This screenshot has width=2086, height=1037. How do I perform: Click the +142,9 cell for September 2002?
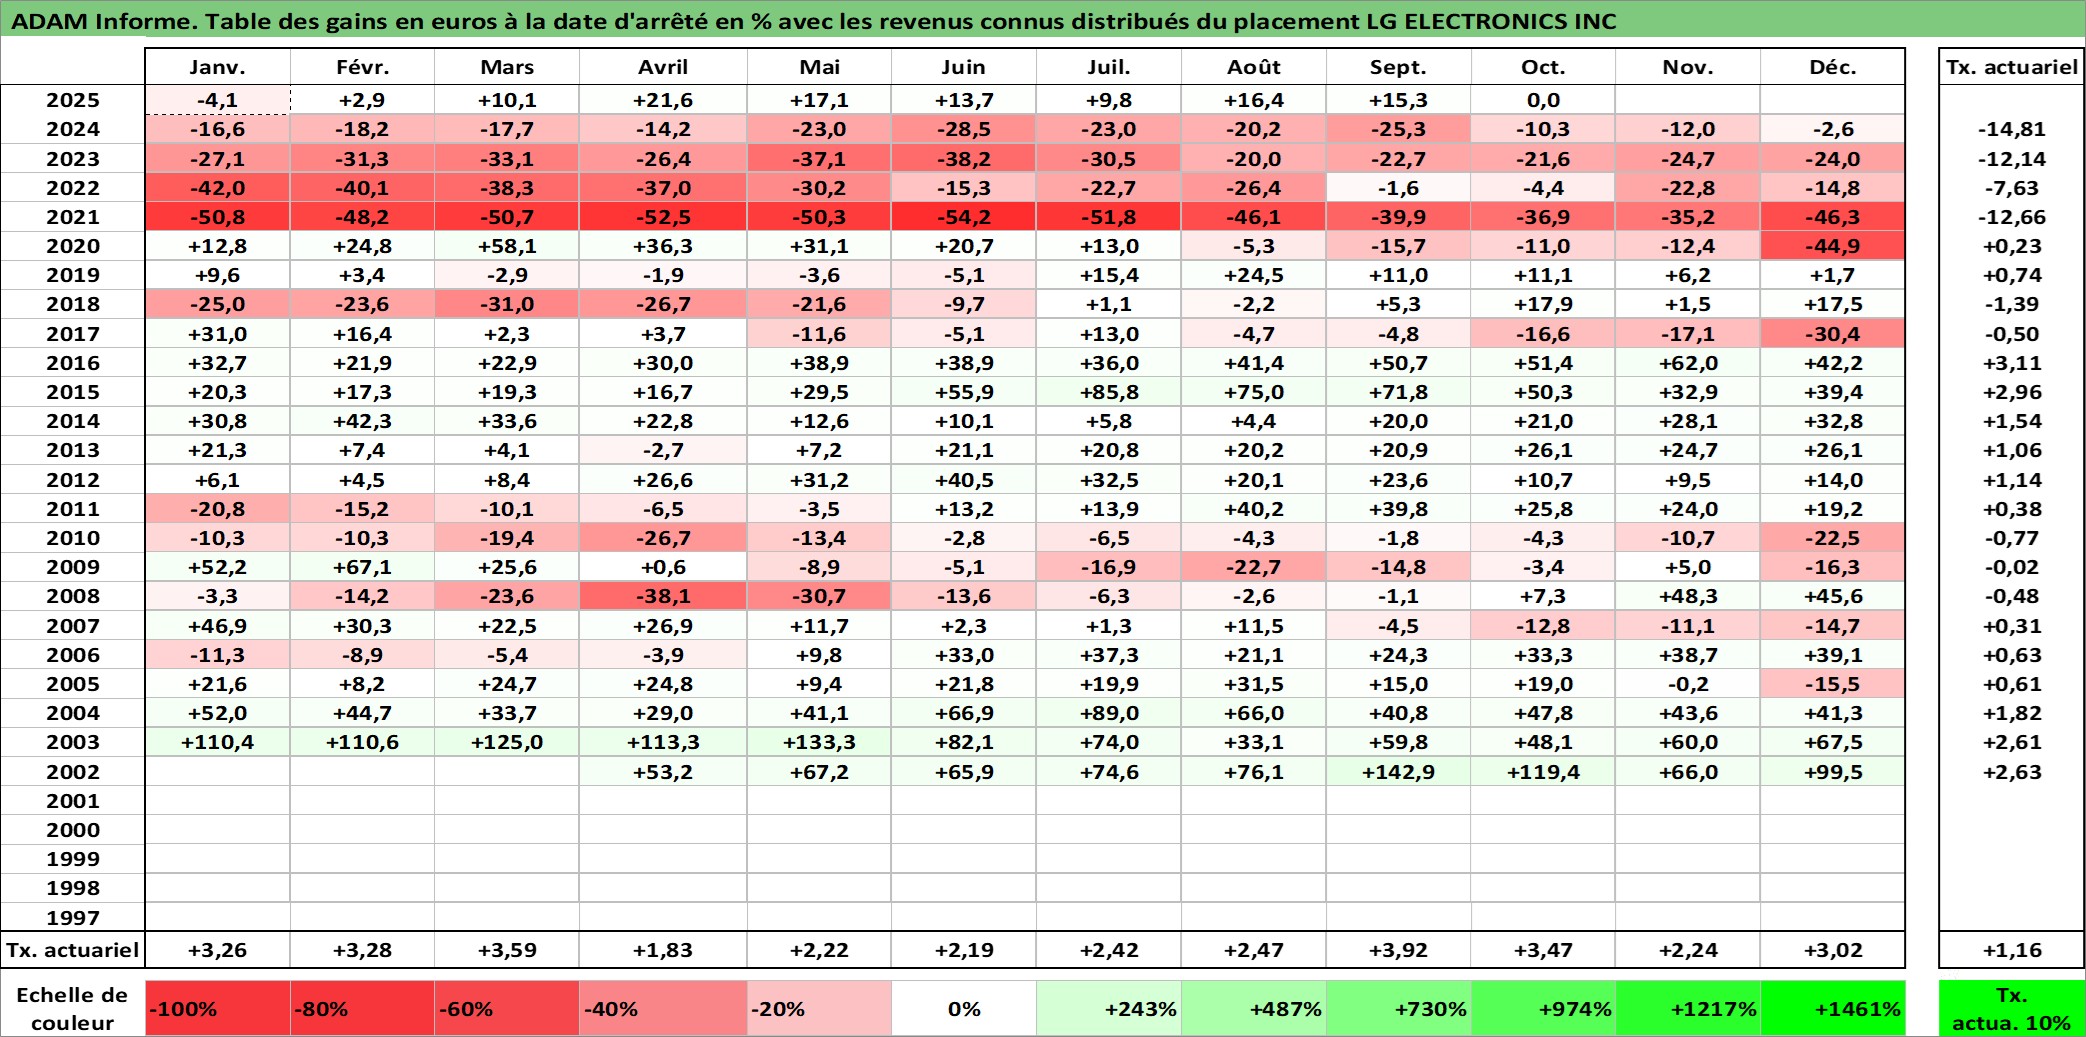(1399, 771)
